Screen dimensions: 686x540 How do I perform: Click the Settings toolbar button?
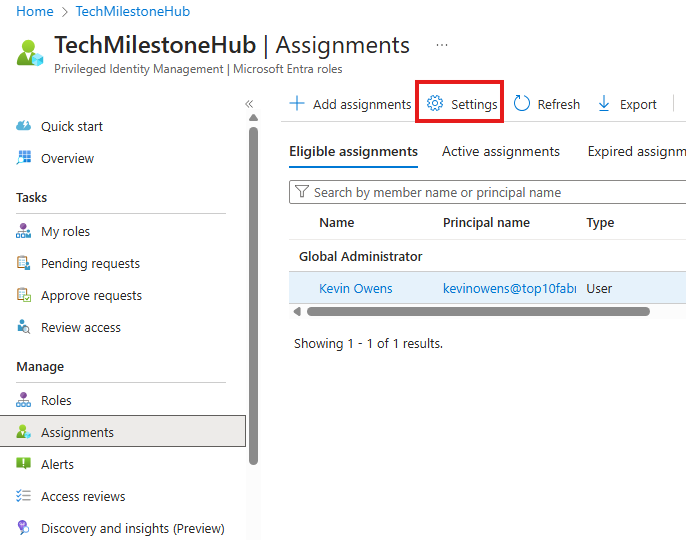(462, 104)
